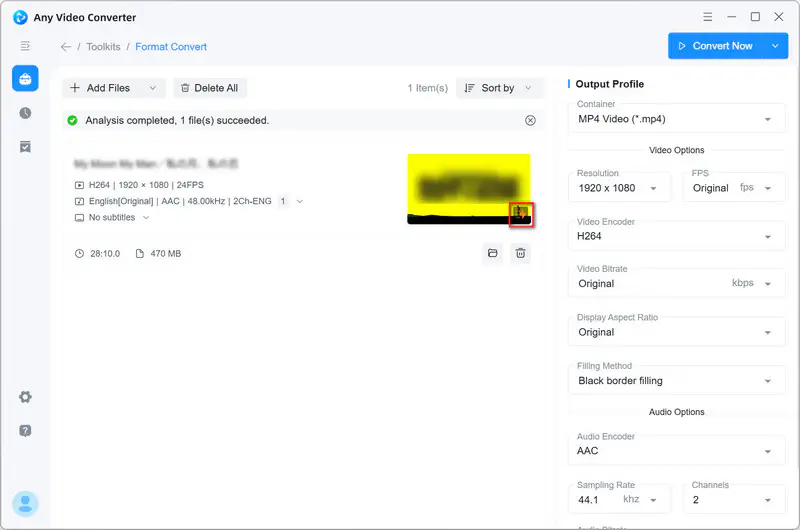800x530 pixels.
Task: Click Delete All button
Action: coord(210,88)
